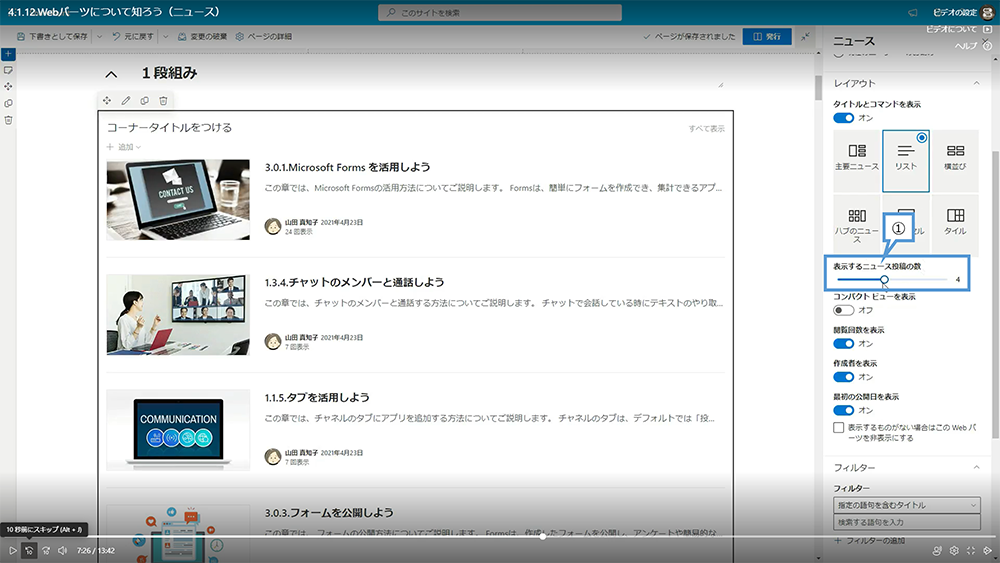The height and width of the screenshot is (563, 1000).
Task: Click 下書きとして保存 in the toolbar
Action: point(52,36)
